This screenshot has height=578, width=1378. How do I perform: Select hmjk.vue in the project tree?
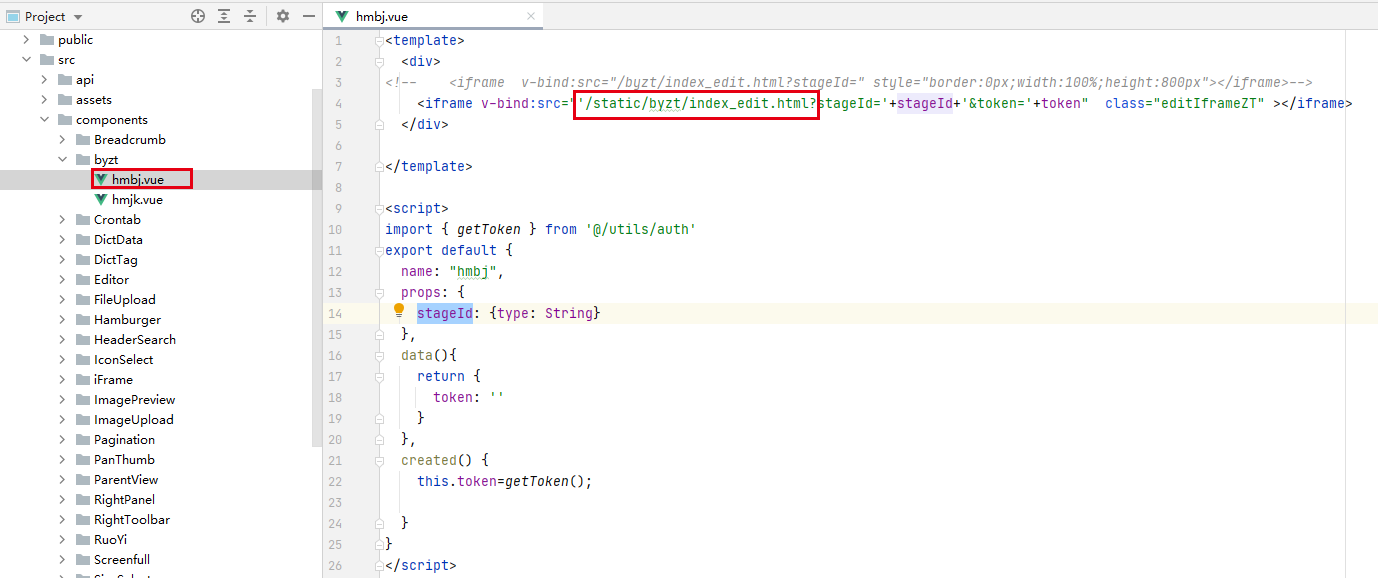click(x=137, y=199)
